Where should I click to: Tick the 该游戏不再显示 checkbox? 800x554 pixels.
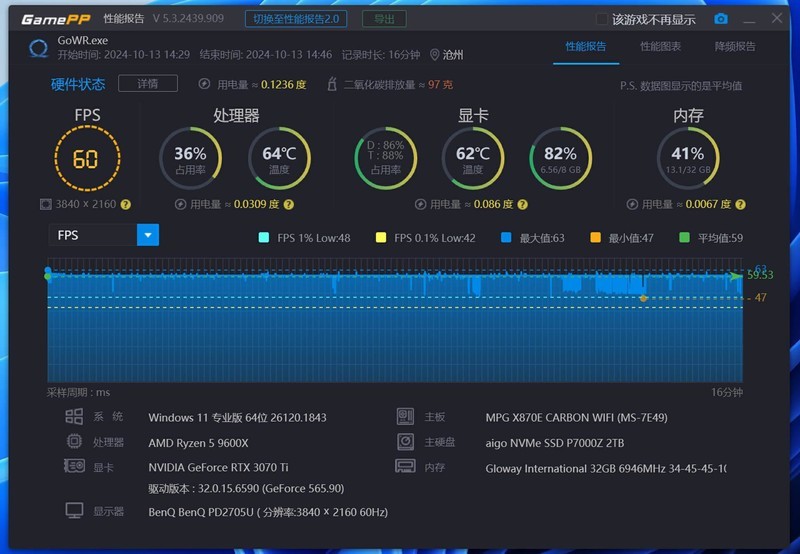coord(602,19)
